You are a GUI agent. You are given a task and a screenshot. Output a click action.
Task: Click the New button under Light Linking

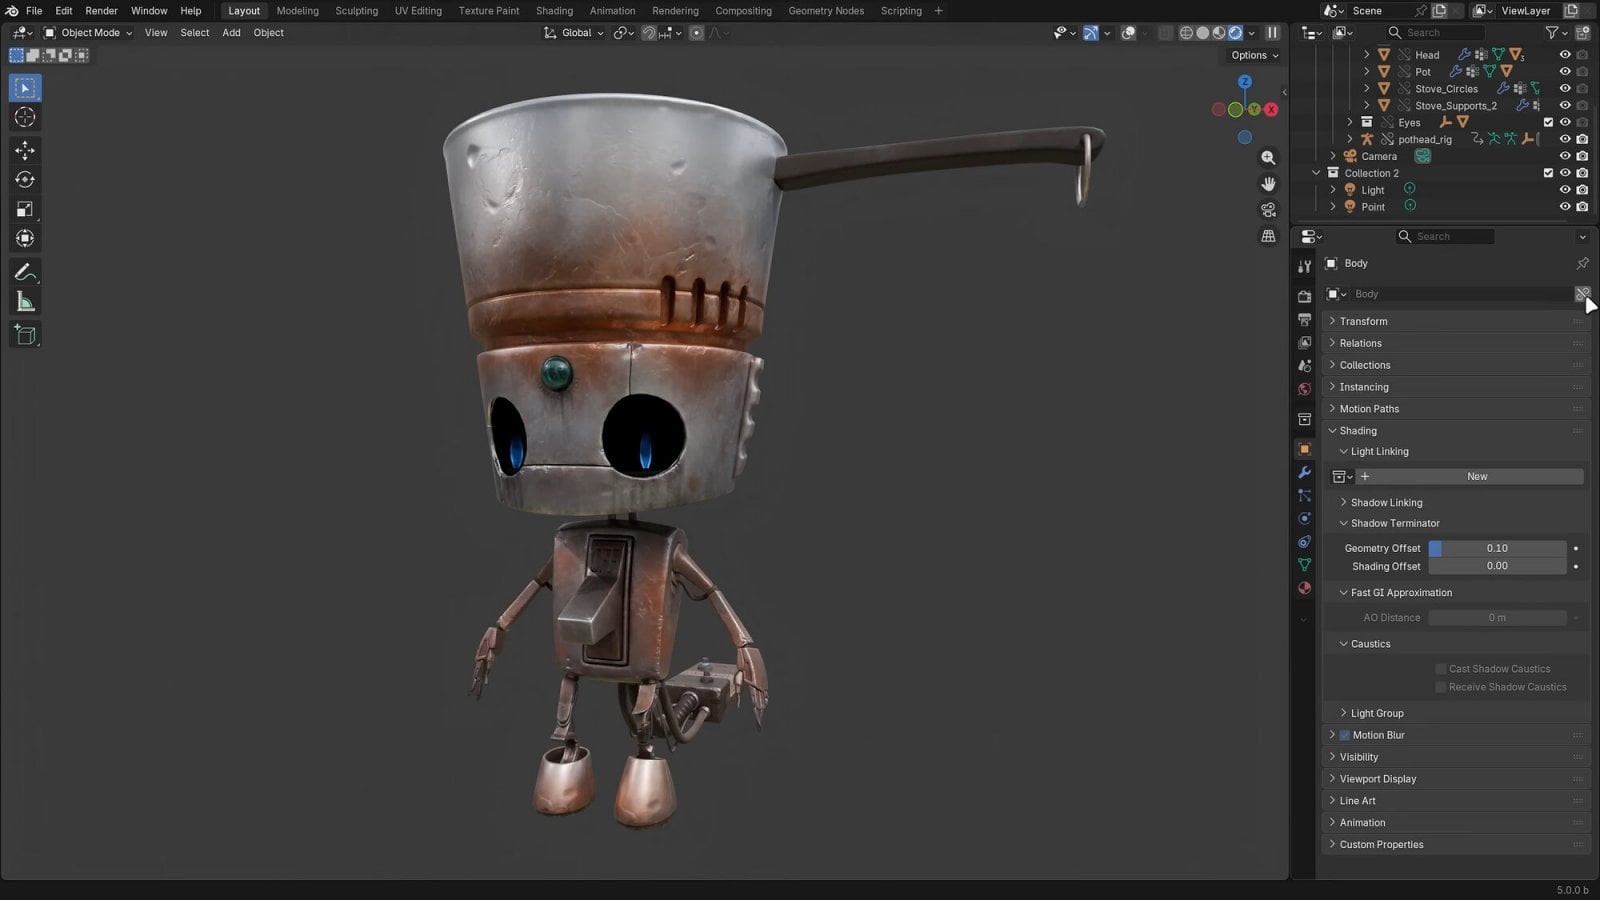click(1477, 476)
